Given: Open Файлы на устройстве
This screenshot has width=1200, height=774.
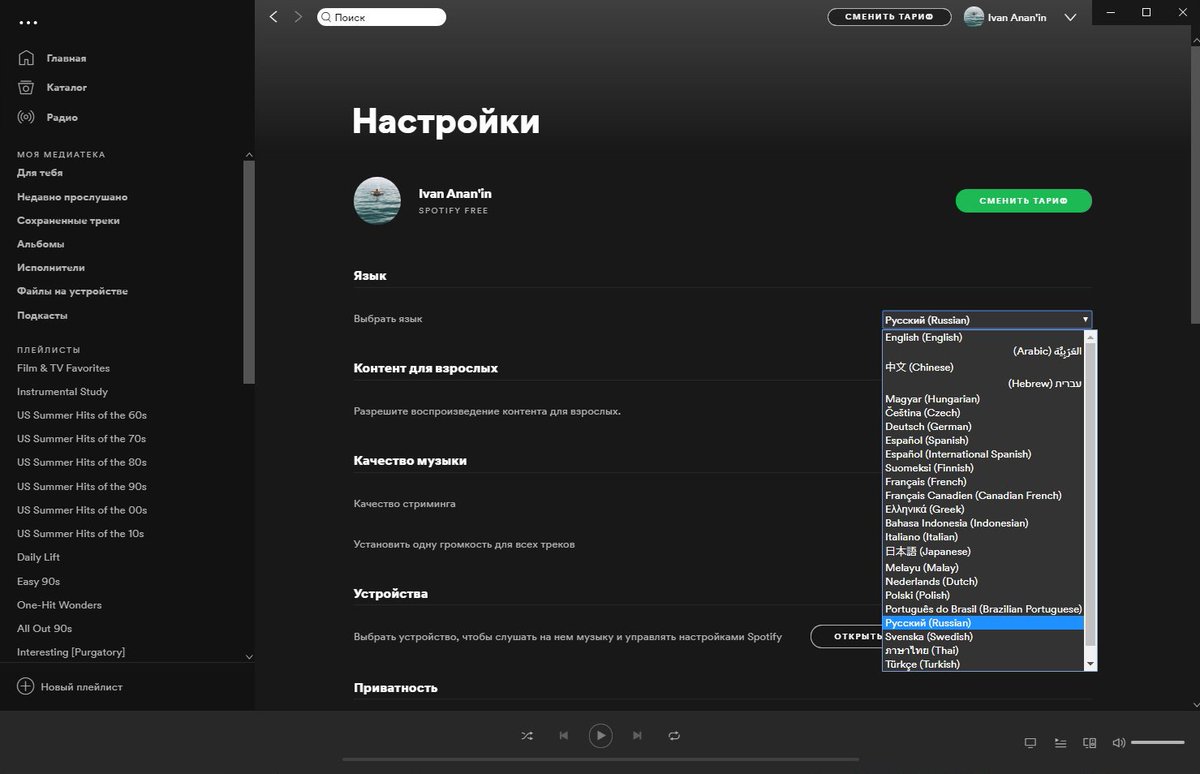Looking at the screenshot, I should pyautogui.click(x=72, y=292).
